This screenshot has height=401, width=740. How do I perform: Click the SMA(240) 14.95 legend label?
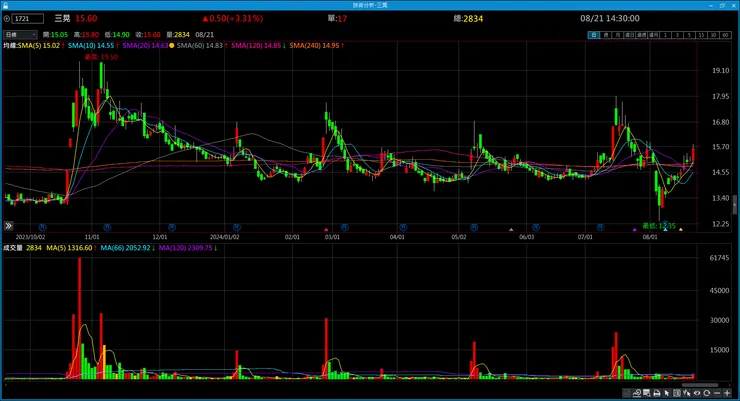coord(314,45)
